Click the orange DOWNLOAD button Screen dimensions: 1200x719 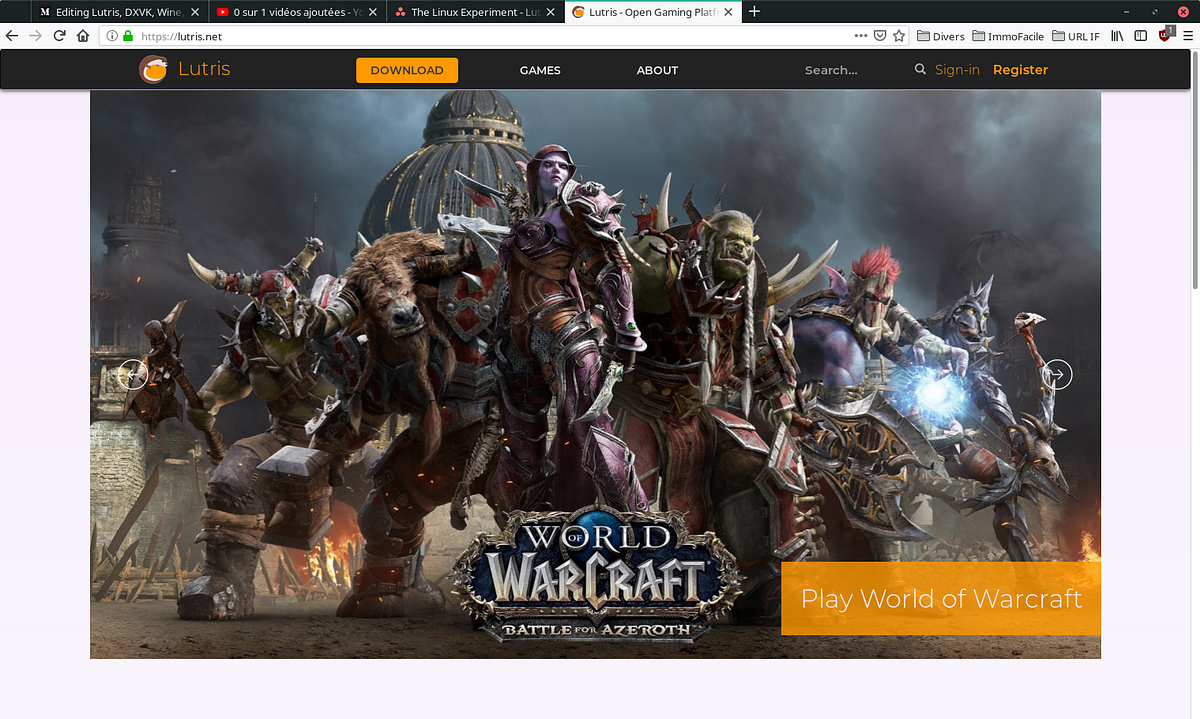tap(407, 70)
